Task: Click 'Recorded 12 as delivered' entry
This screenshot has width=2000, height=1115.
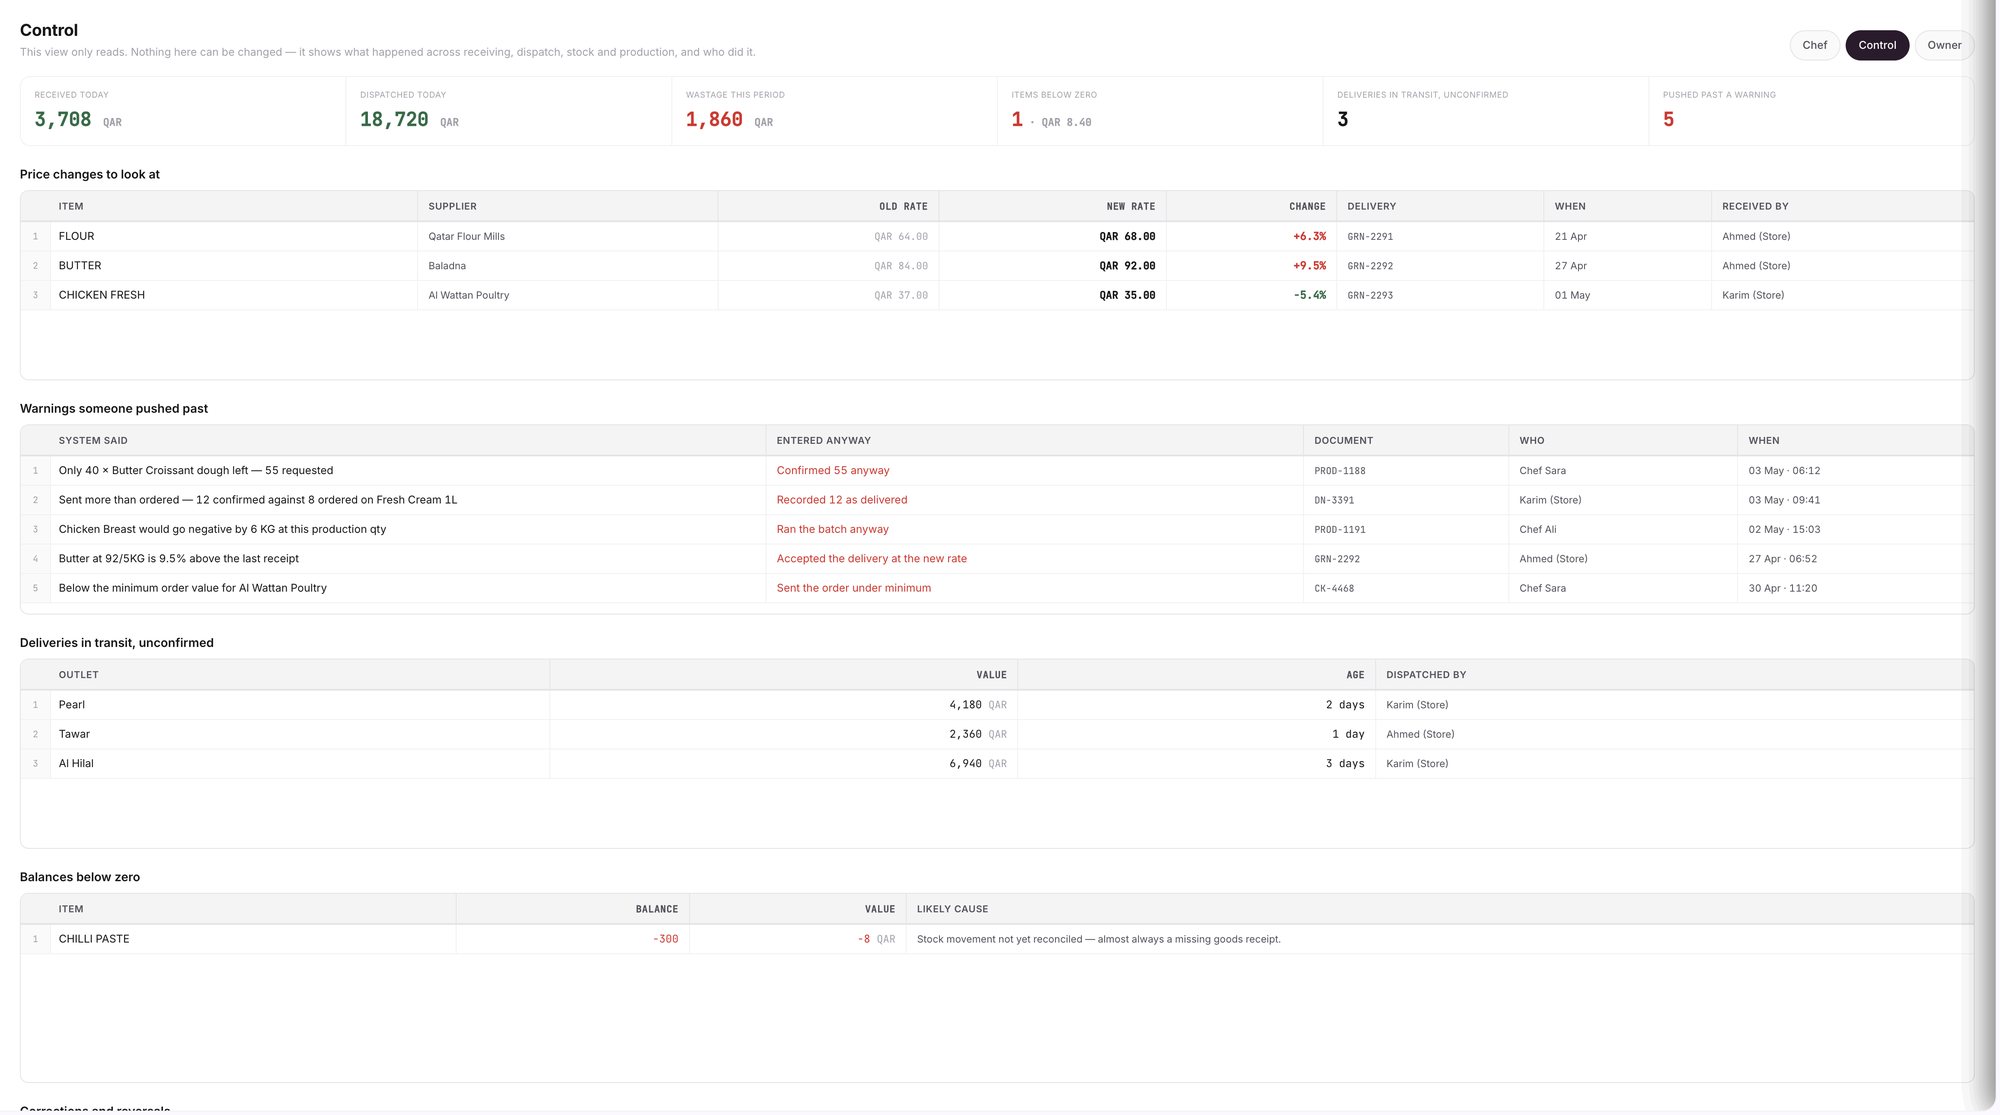Action: (841, 500)
